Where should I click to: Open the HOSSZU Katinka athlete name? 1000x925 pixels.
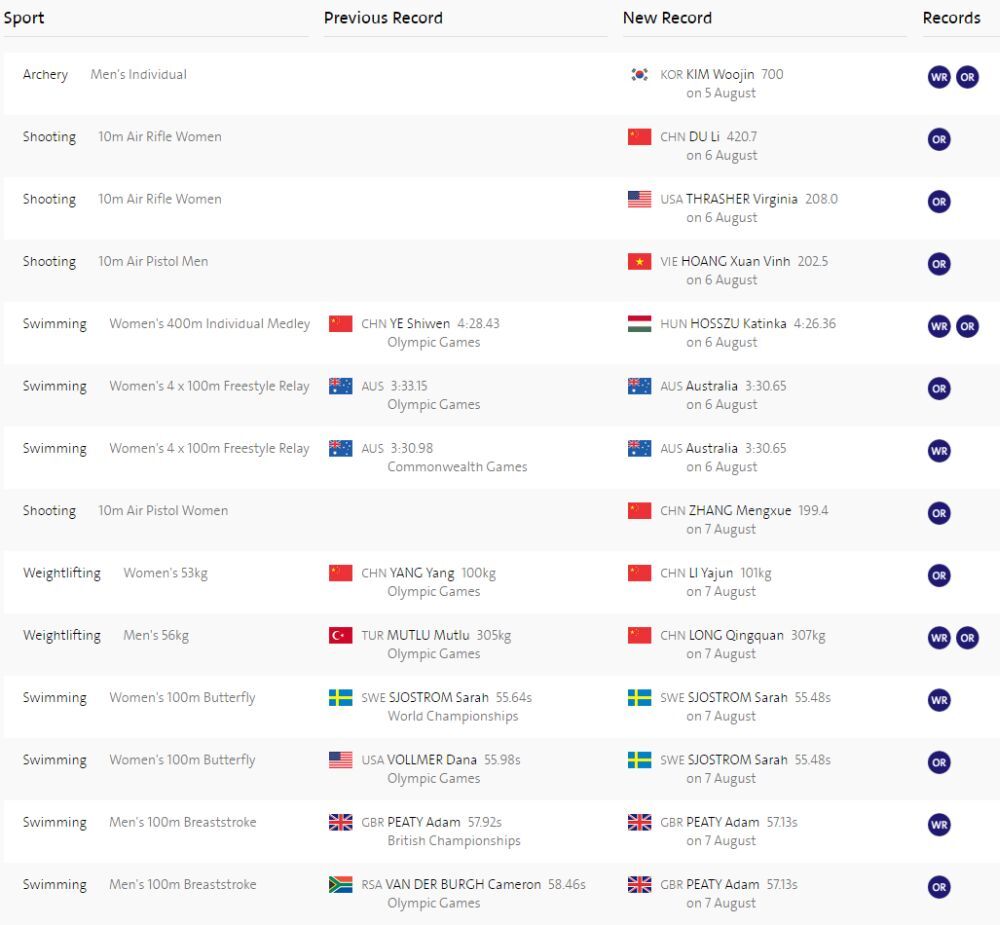[x=738, y=324]
